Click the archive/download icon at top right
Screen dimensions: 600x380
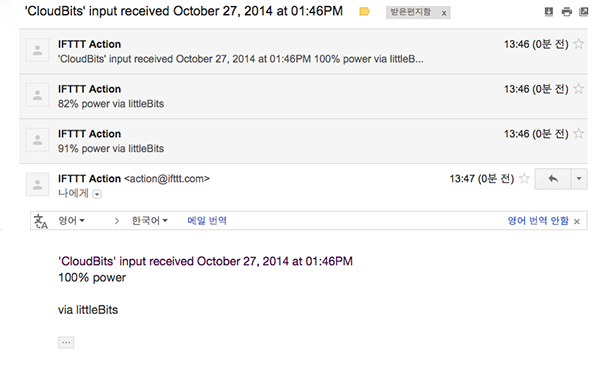tap(549, 12)
